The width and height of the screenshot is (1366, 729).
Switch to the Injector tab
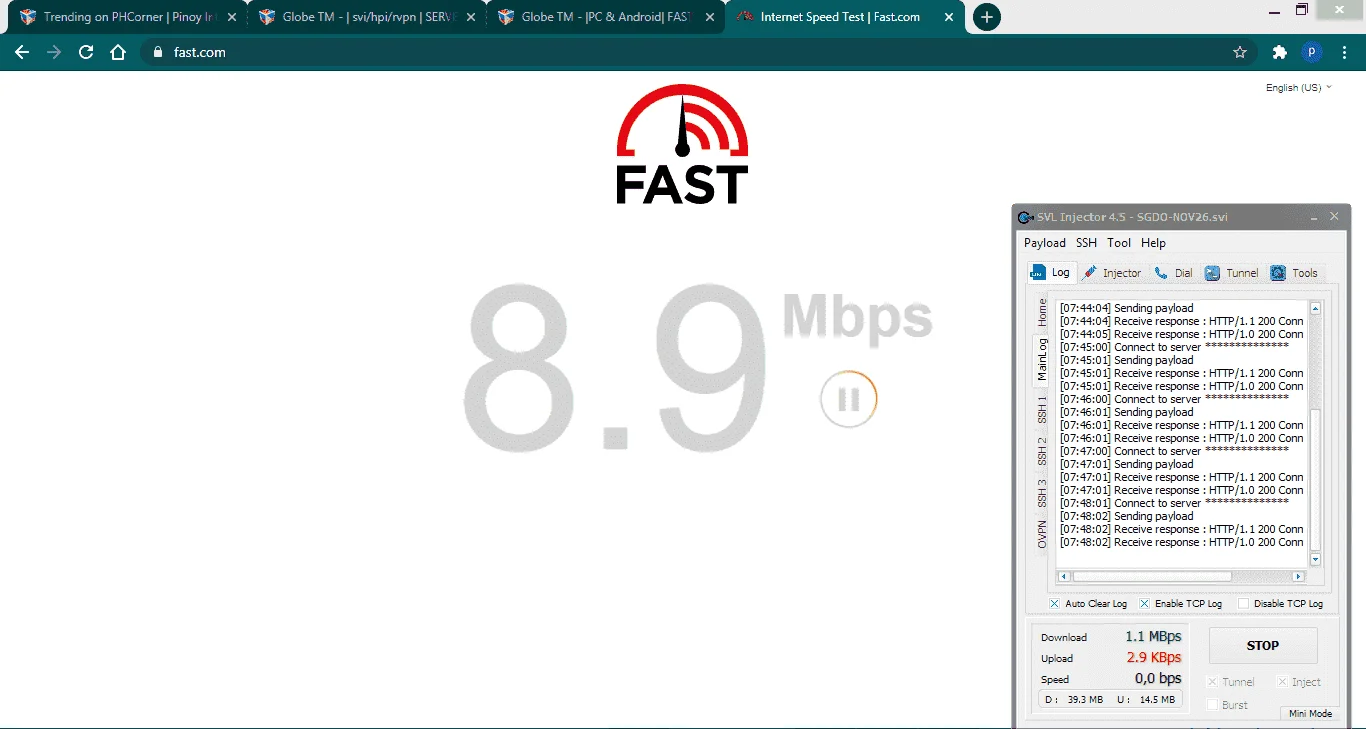point(1111,273)
